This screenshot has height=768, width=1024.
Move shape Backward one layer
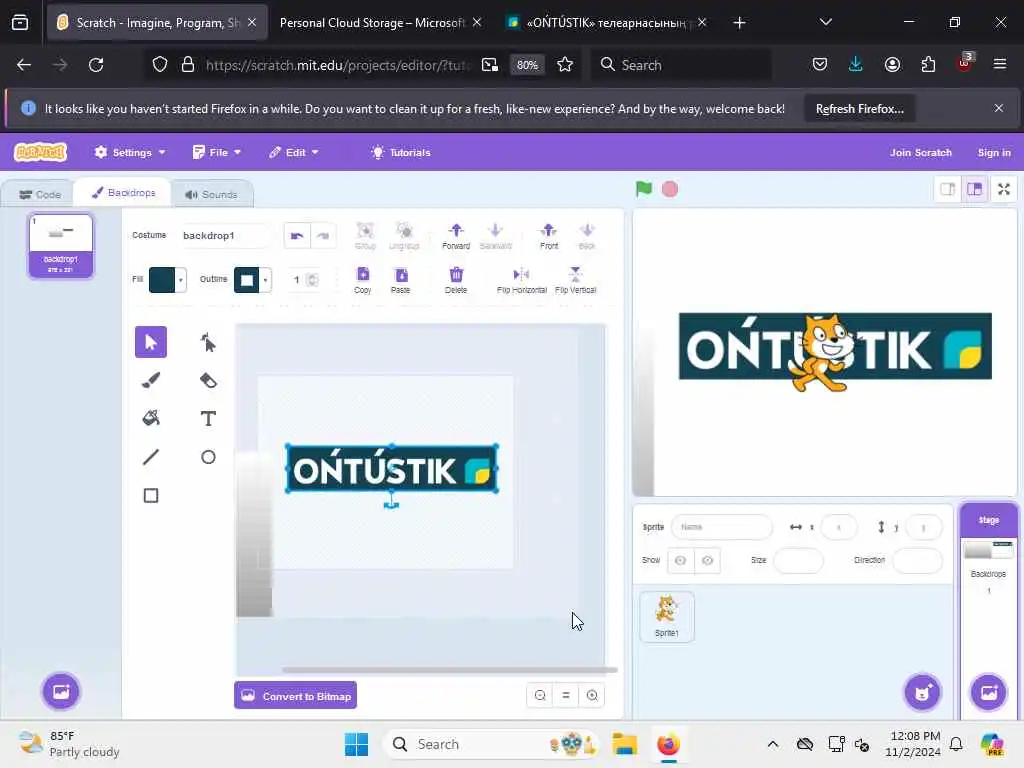click(496, 236)
